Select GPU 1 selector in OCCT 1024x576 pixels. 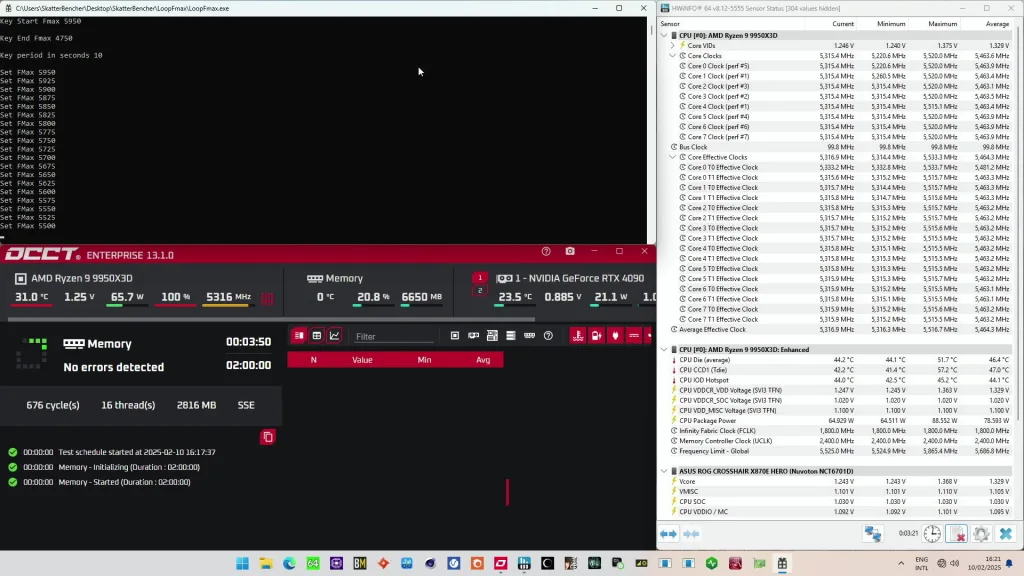coord(480,278)
